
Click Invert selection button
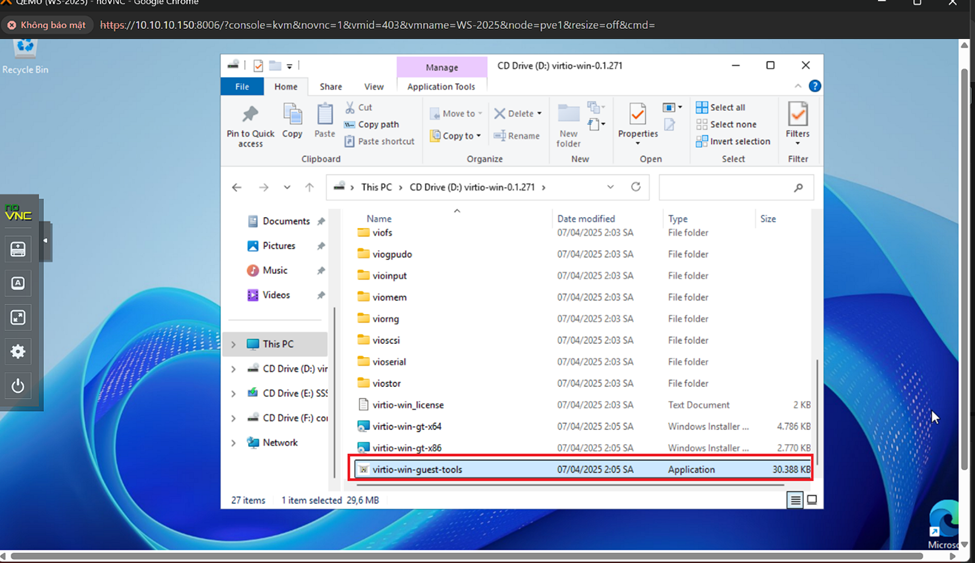732,141
